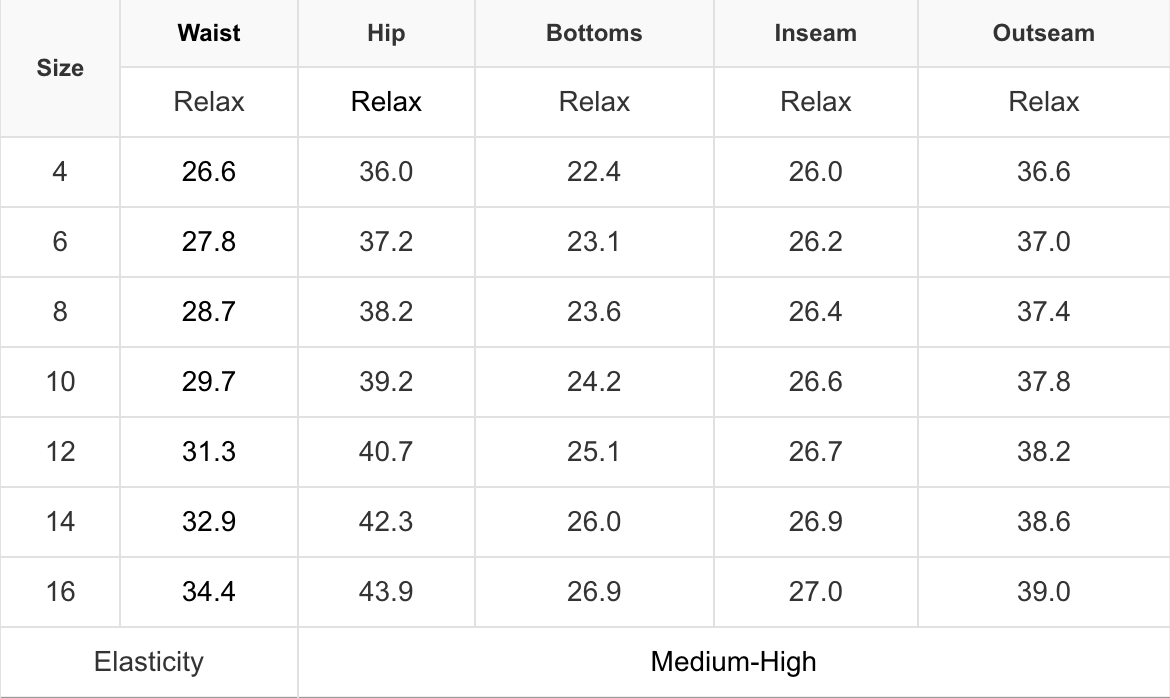Click outseam value 39.0
This screenshot has height=698, width=1170.
(1043, 592)
